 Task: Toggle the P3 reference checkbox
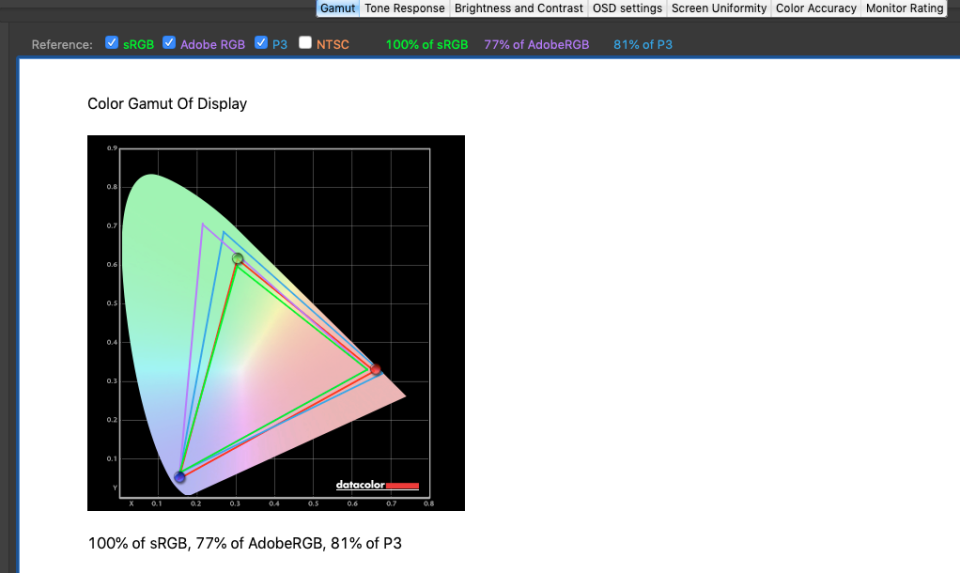pyautogui.click(x=261, y=42)
